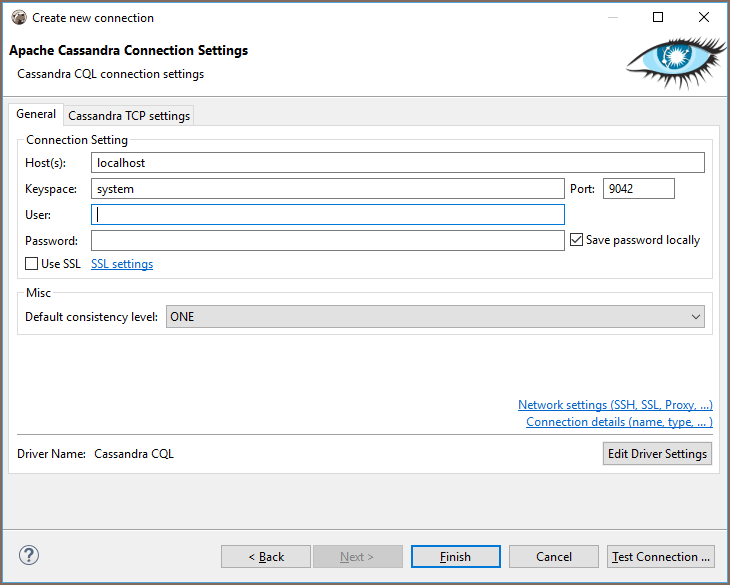Select the General tab
This screenshot has width=730, height=585.
tap(36, 115)
